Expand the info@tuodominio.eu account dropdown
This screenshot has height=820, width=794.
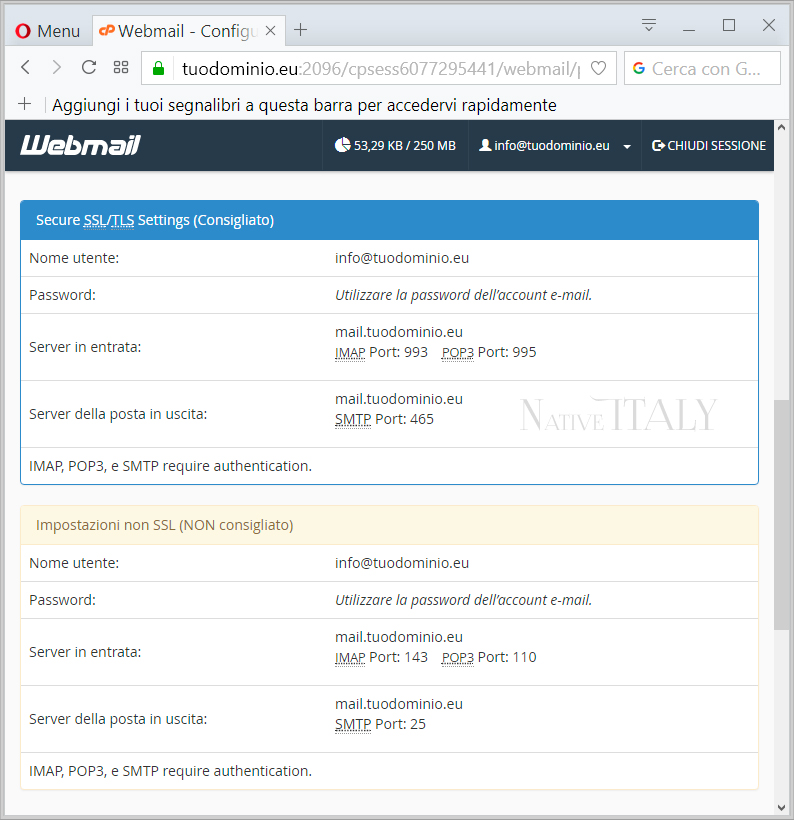click(555, 146)
